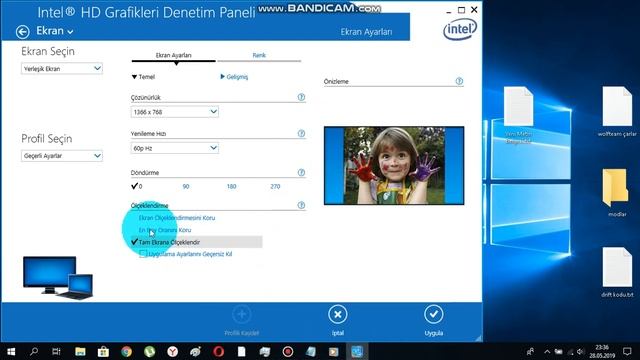Screen dimensions: 640x360
Task: Open the Windows Start menu
Action: pos(11,351)
